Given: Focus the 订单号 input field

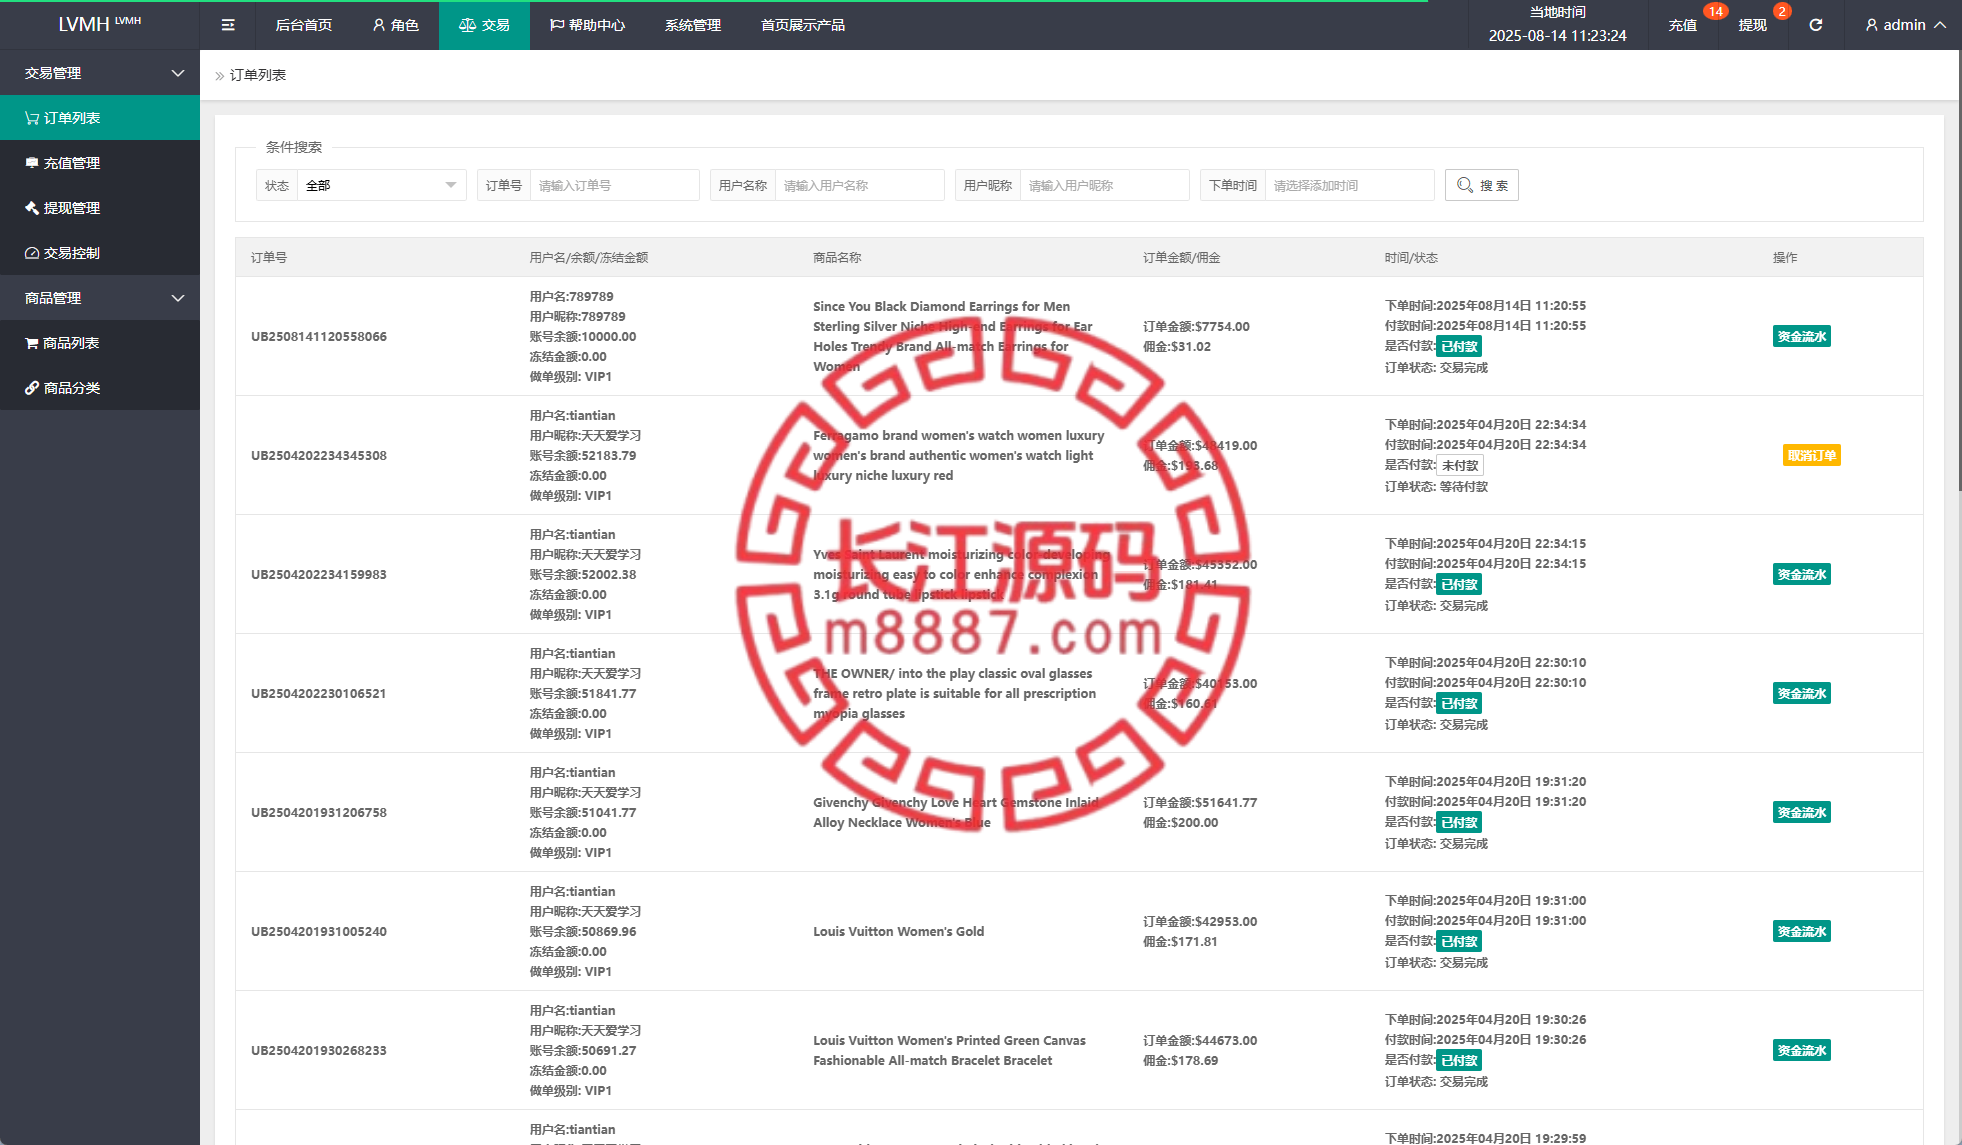Looking at the screenshot, I should (x=614, y=185).
